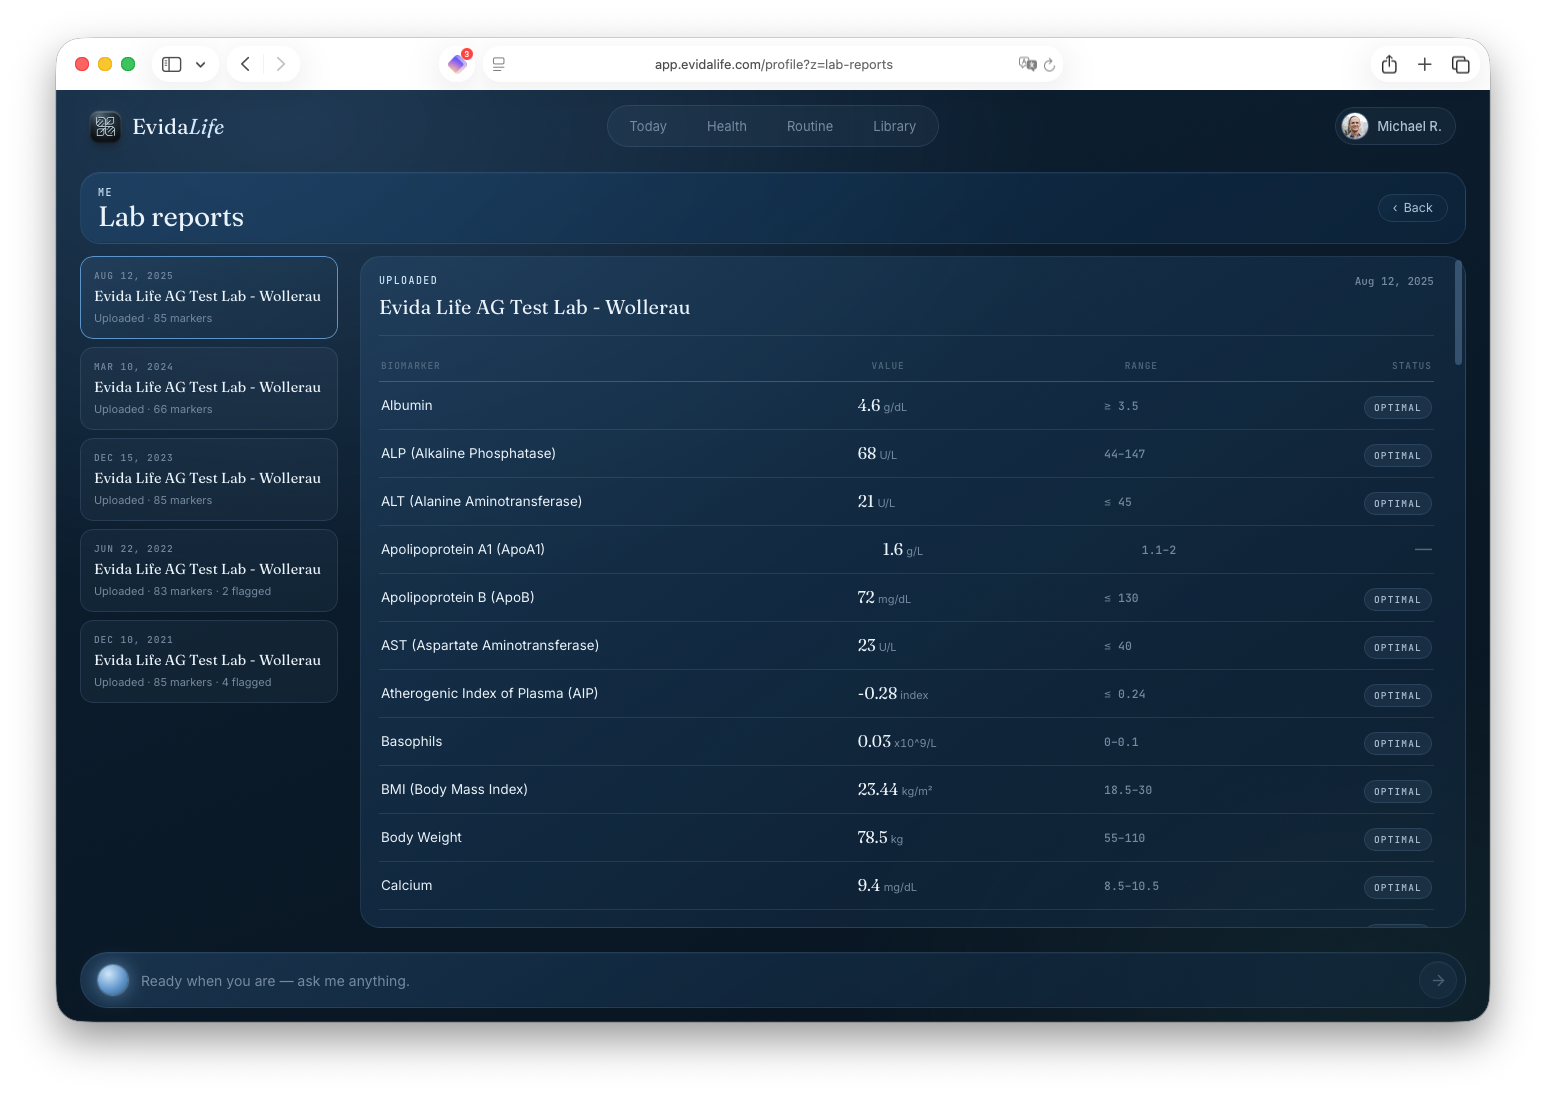The height and width of the screenshot is (1096, 1546).
Task: Click the Body Weight value '78.5 kg'
Action: [x=880, y=838]
